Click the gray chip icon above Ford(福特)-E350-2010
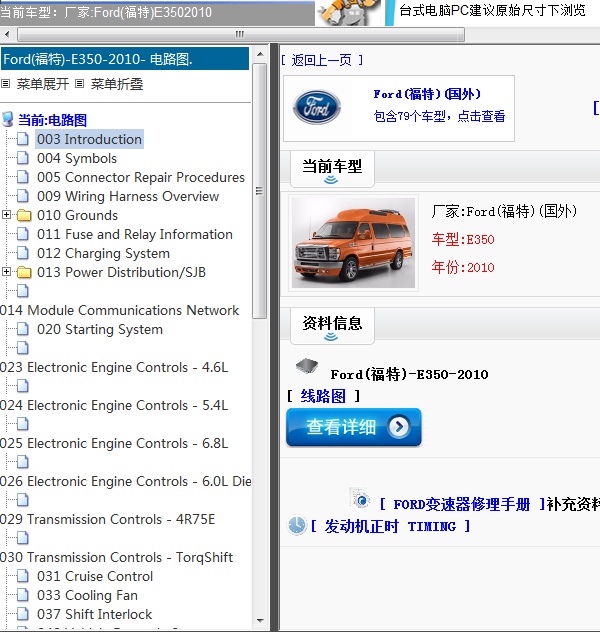The width and height of the screenshot is (600, 632). click(307, 366)
